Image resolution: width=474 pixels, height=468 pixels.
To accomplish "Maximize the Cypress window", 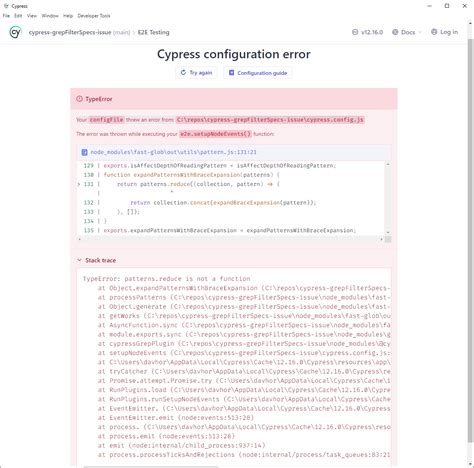I will tap(447, 6).
